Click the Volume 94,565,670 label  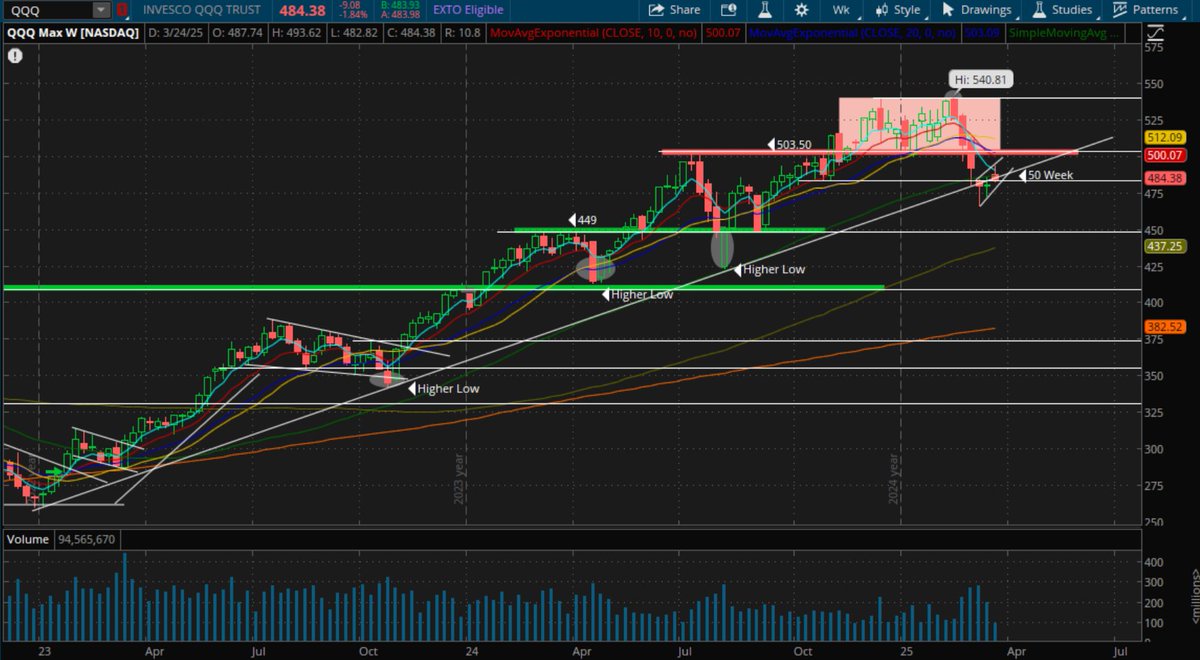(60, 538)
